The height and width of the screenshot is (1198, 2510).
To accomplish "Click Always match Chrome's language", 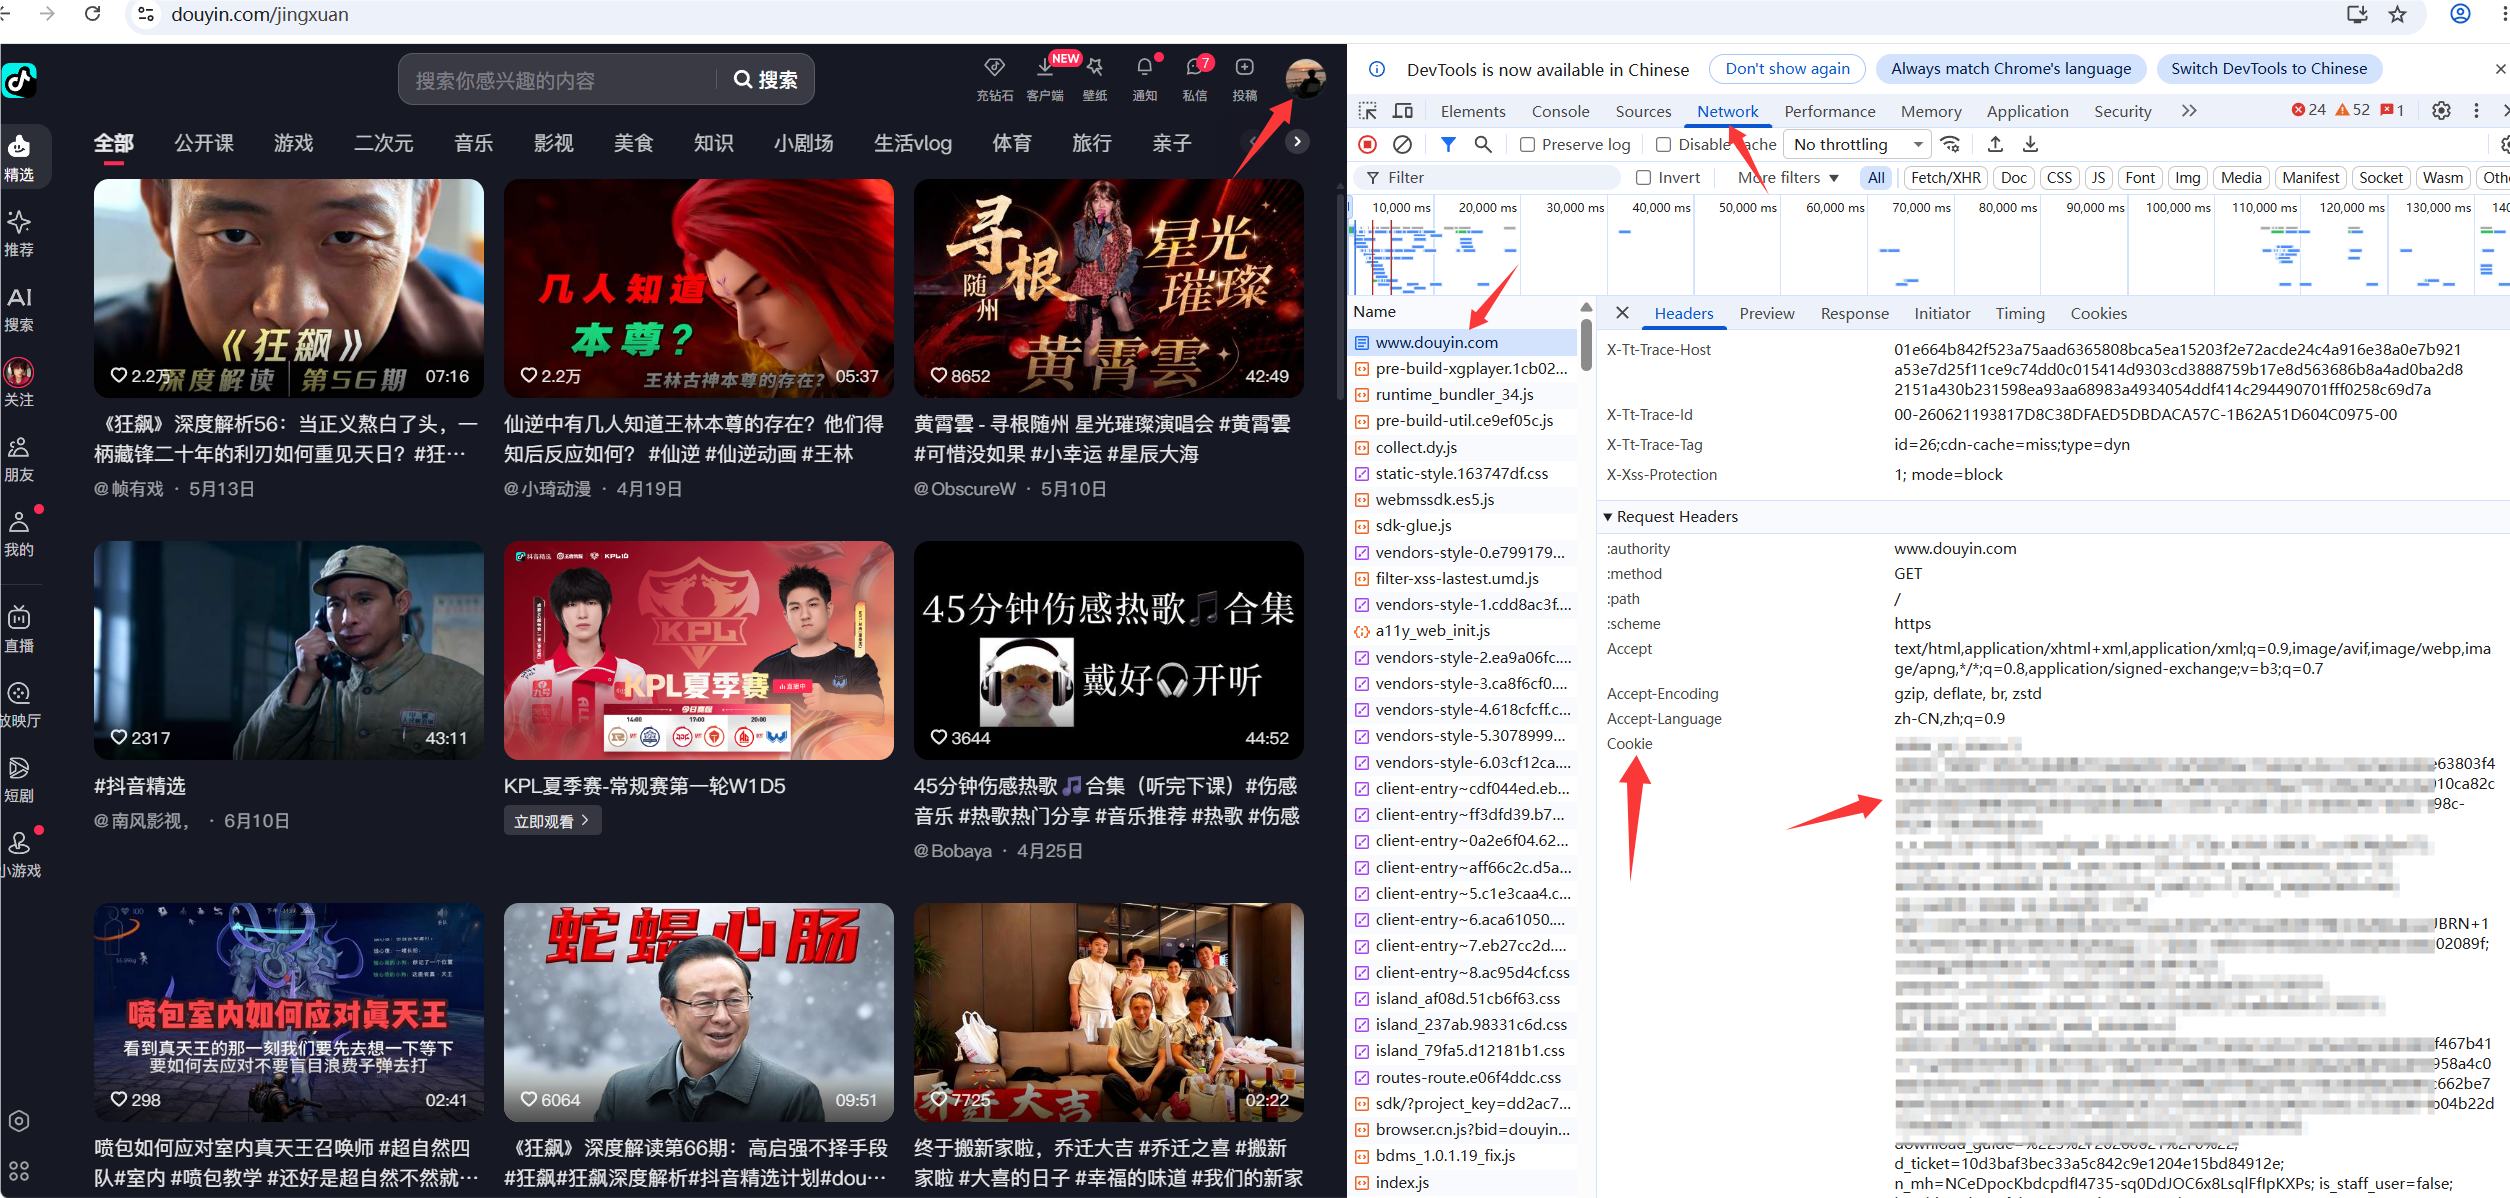I will pyautogui.click(x=2010, y=69).
